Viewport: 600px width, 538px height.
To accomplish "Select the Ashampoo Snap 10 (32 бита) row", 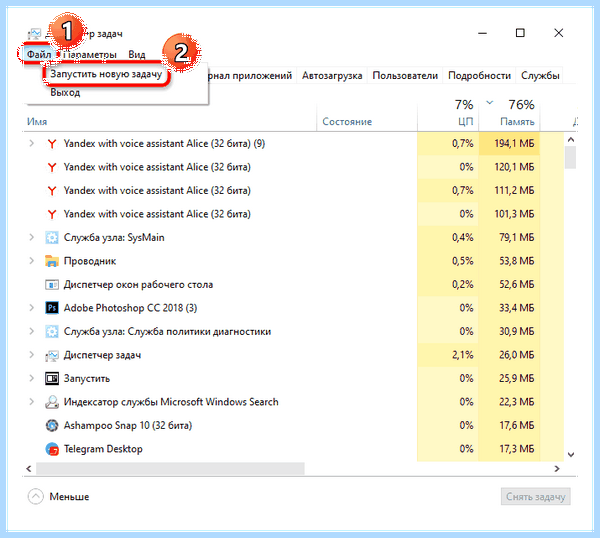I will point(293,426).
